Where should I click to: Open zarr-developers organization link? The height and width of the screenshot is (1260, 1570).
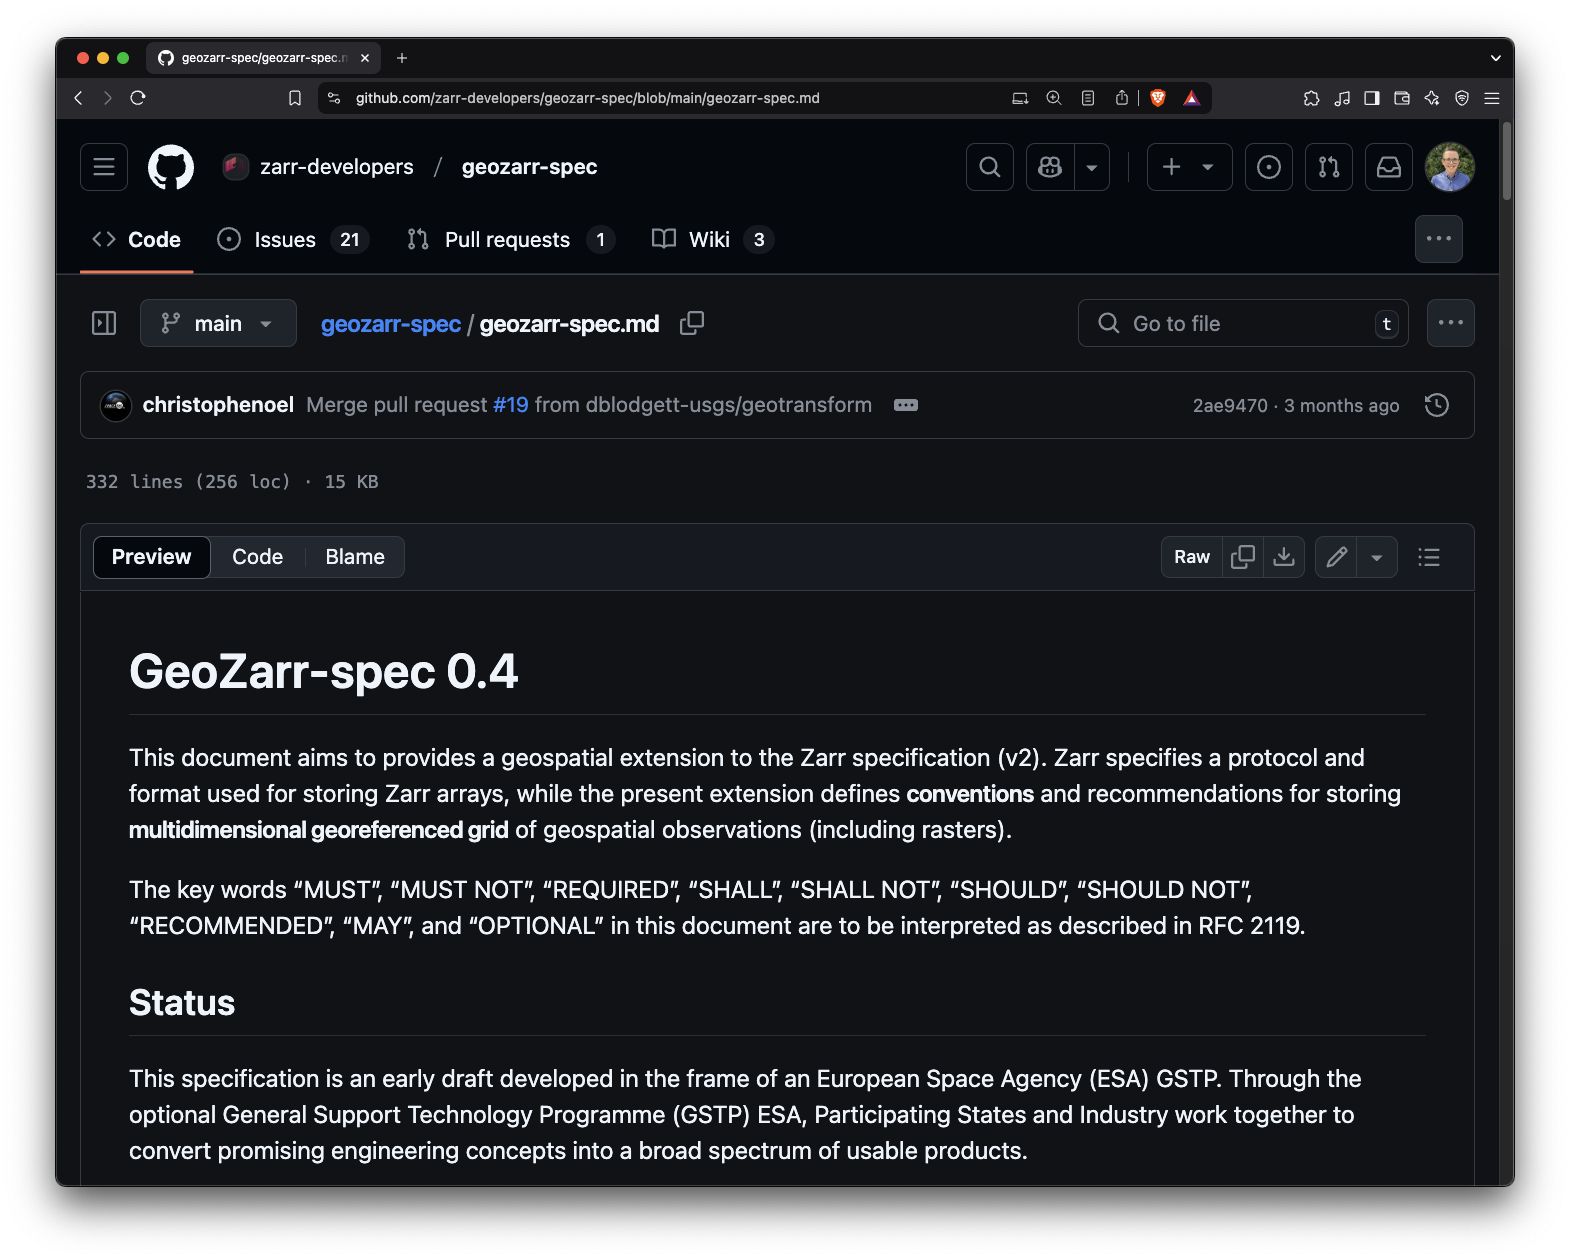point(336,167)
